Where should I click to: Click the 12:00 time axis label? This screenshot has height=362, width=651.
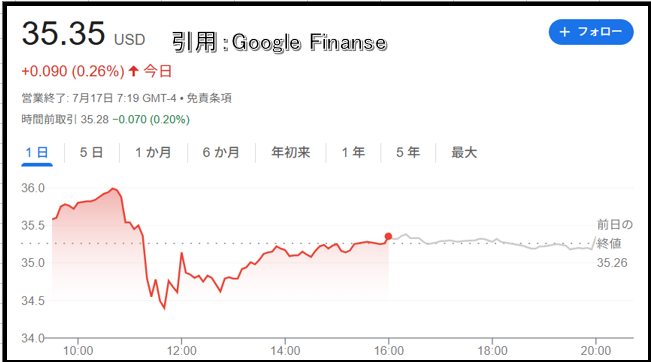tap(182, 351)
